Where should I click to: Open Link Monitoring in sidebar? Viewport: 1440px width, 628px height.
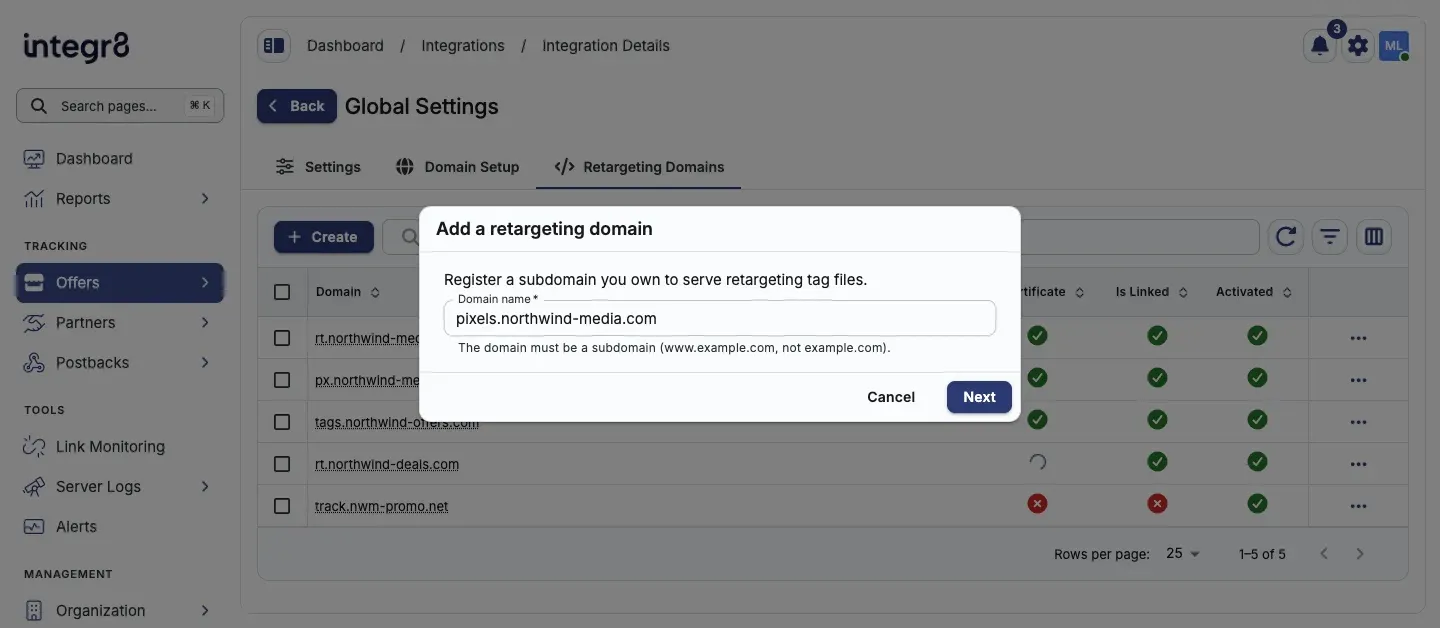point(120,446)
